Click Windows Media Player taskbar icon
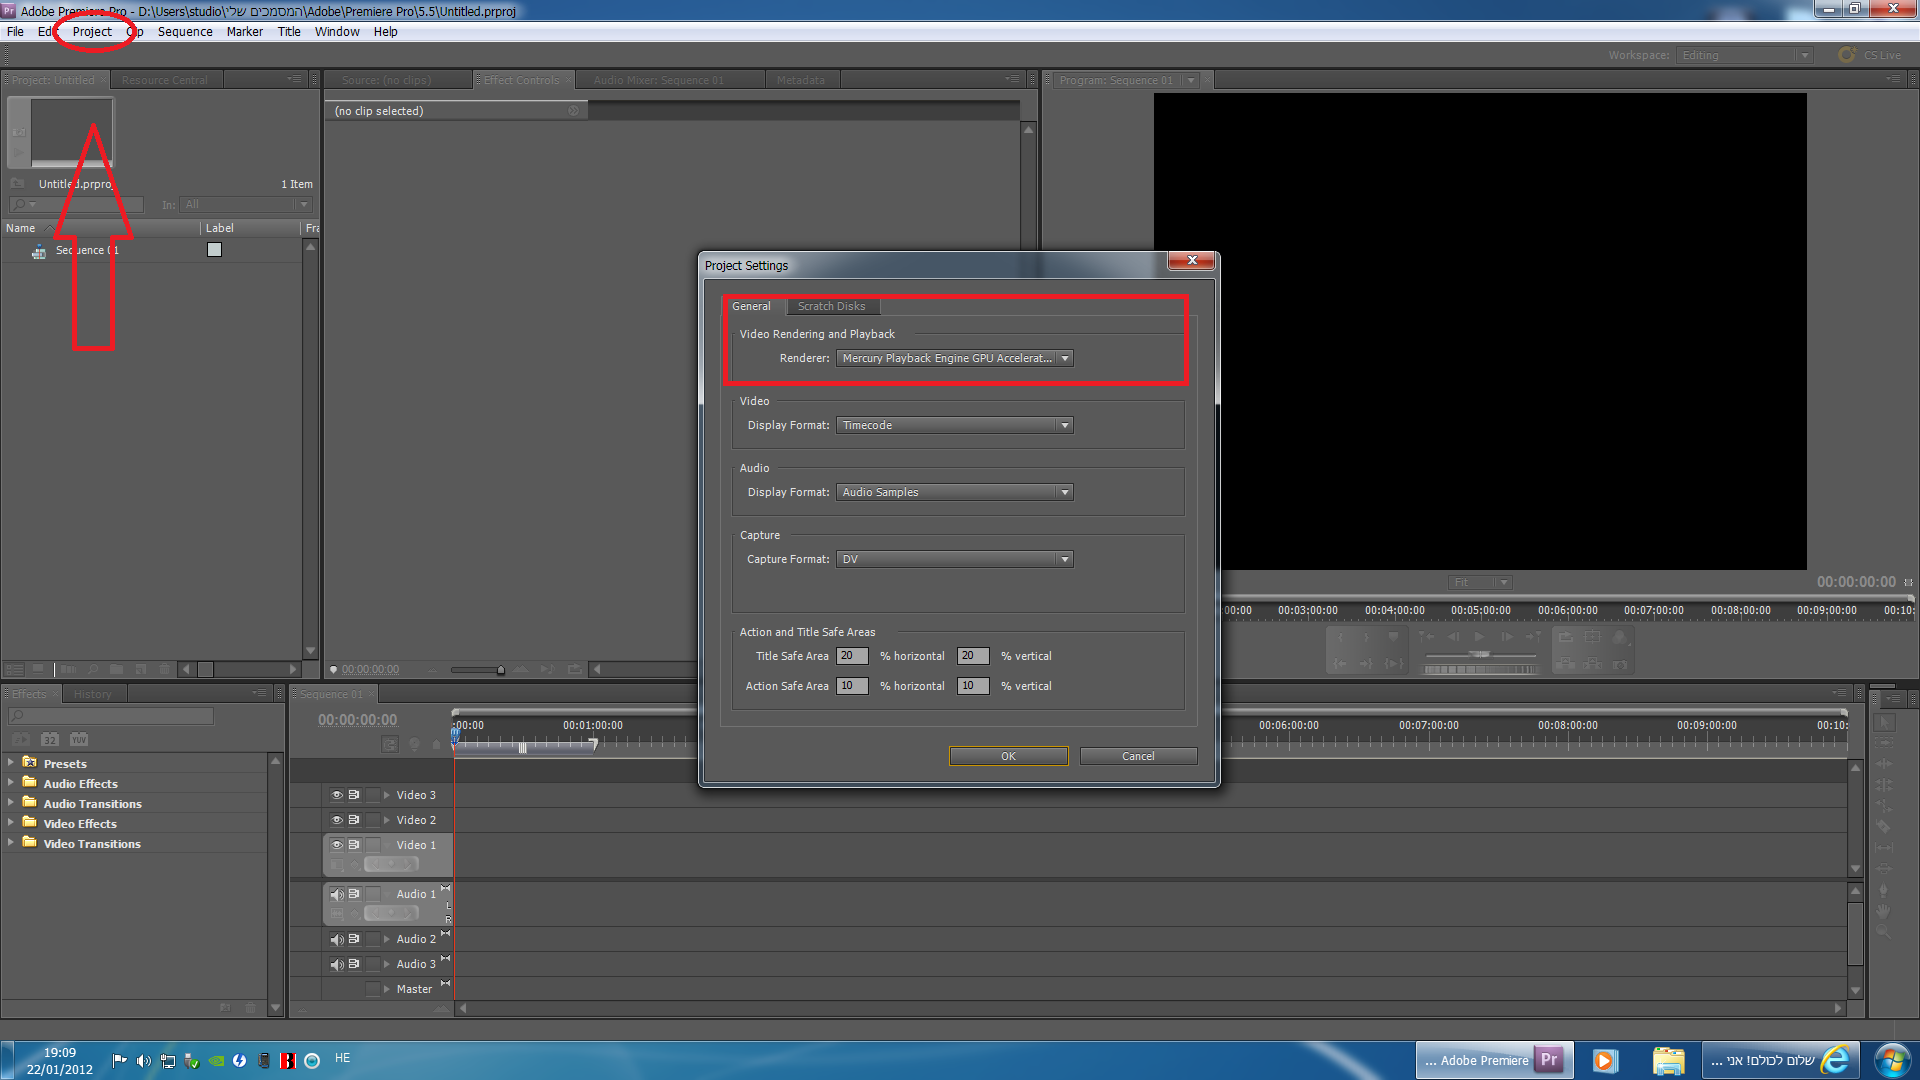This screenshot has width=1920, height=1080. point(1605,1061)
